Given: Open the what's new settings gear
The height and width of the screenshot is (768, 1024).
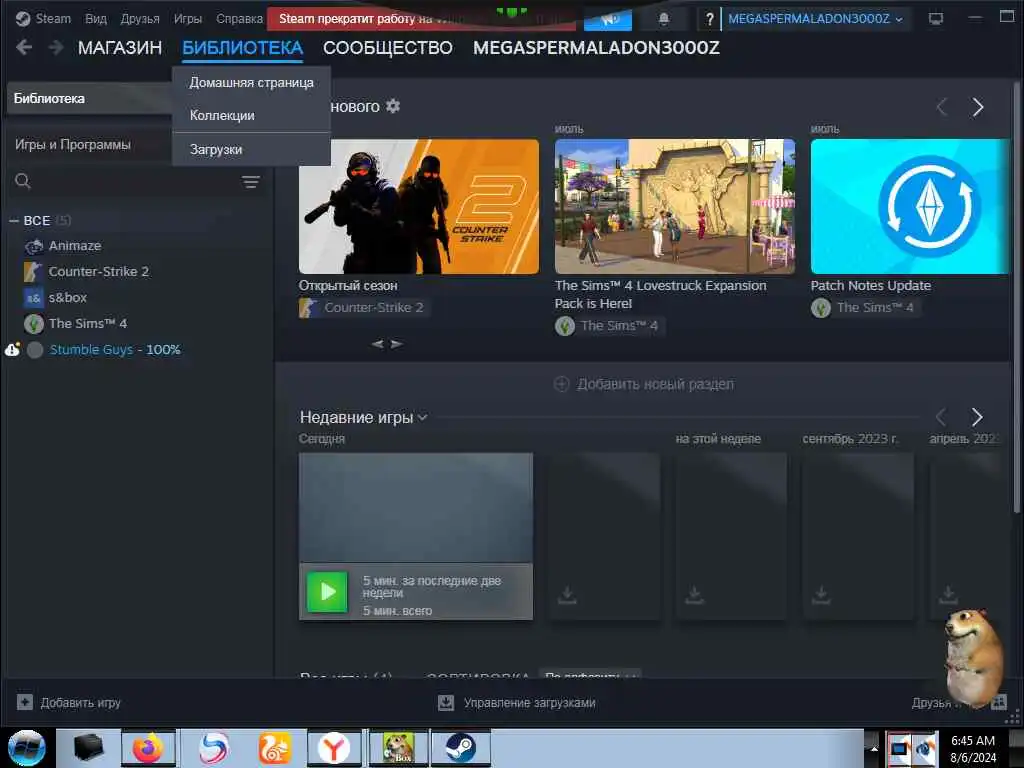Looking at the screenshot, I should coord(392,106).
